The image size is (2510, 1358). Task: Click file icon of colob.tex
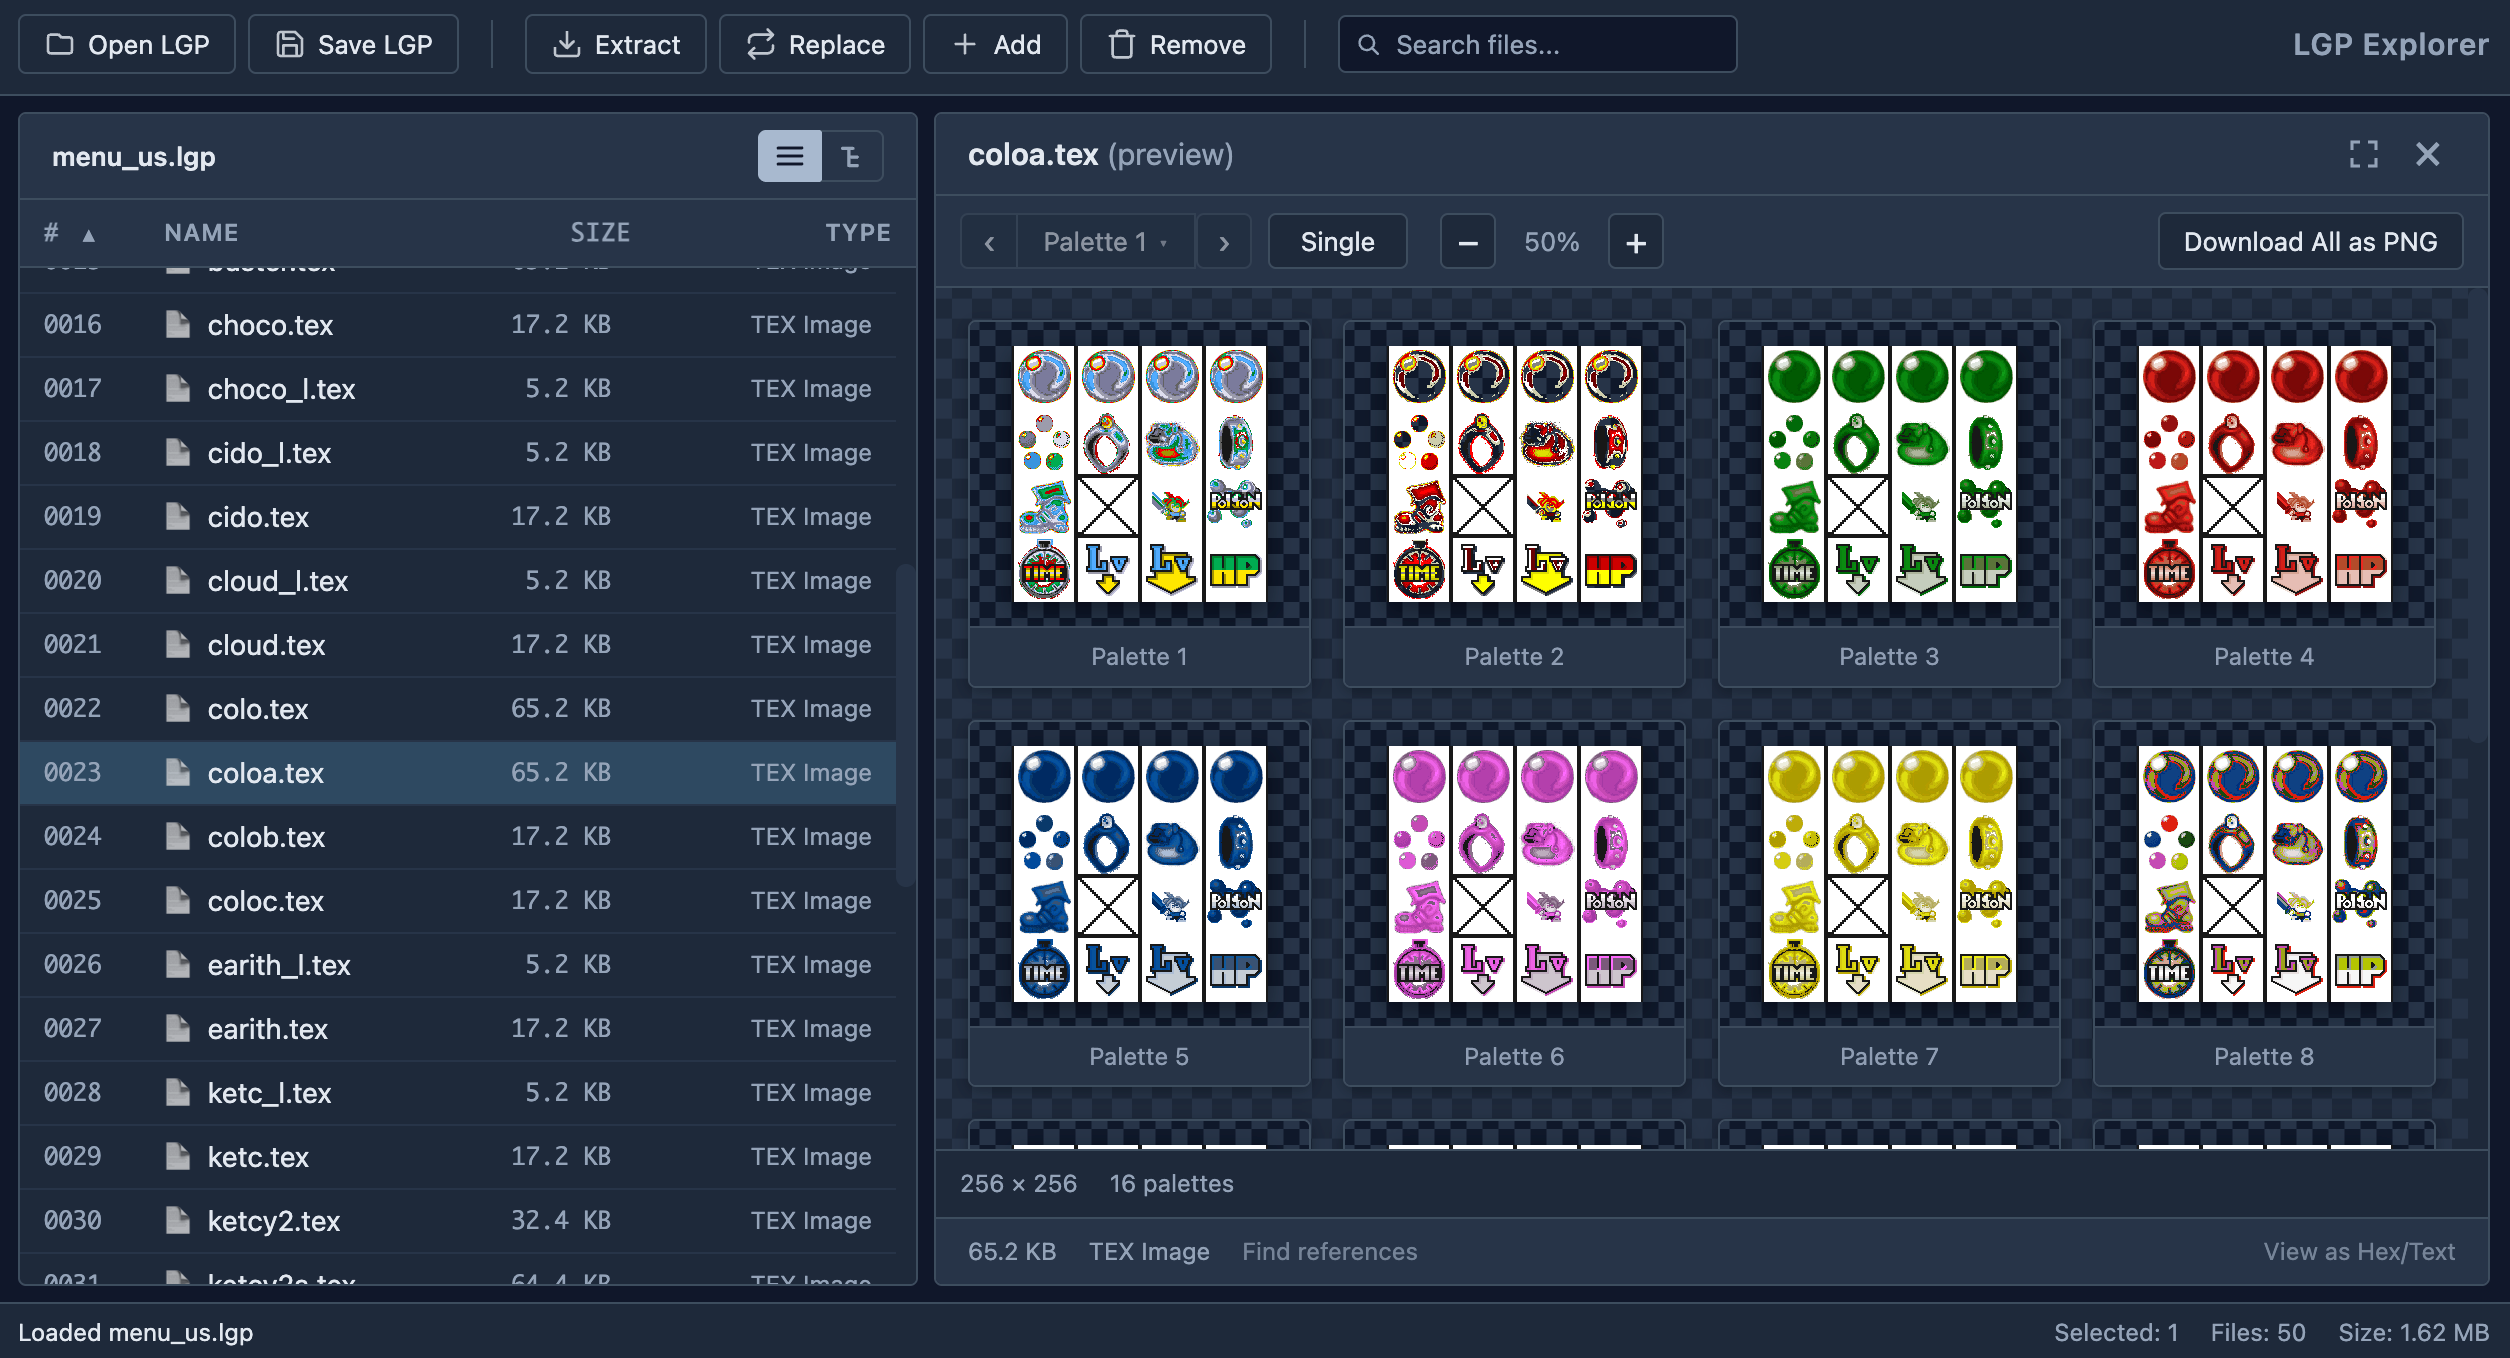pos(178,836)
